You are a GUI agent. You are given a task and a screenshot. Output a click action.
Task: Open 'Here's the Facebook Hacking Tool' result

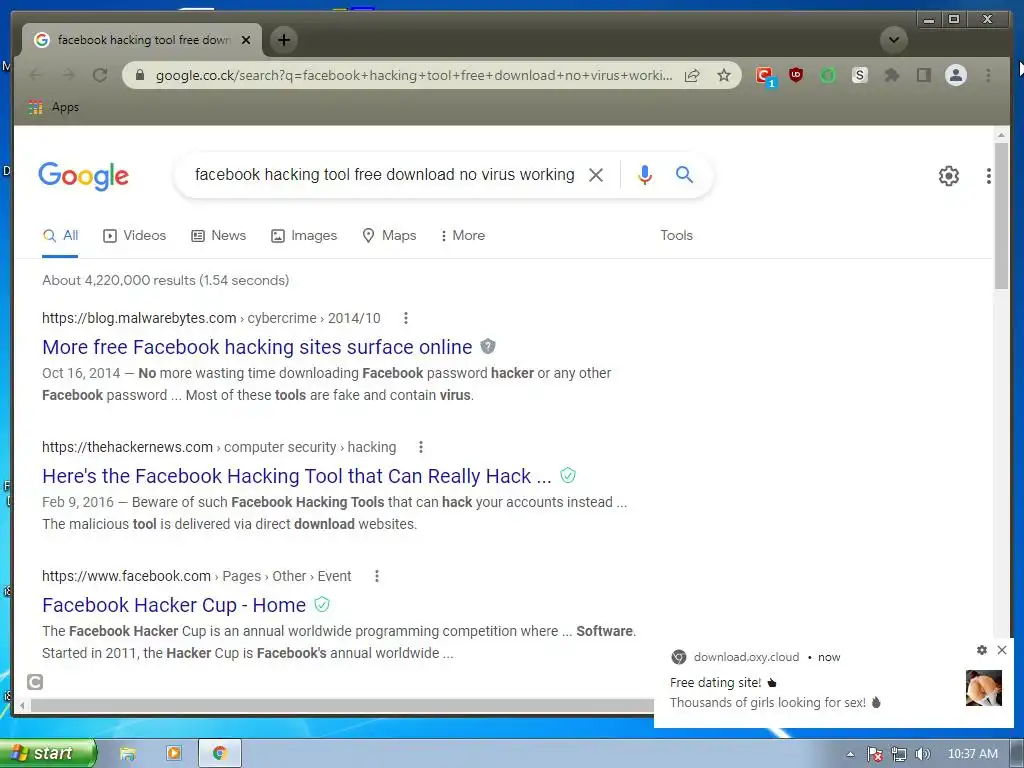point(296,476)
